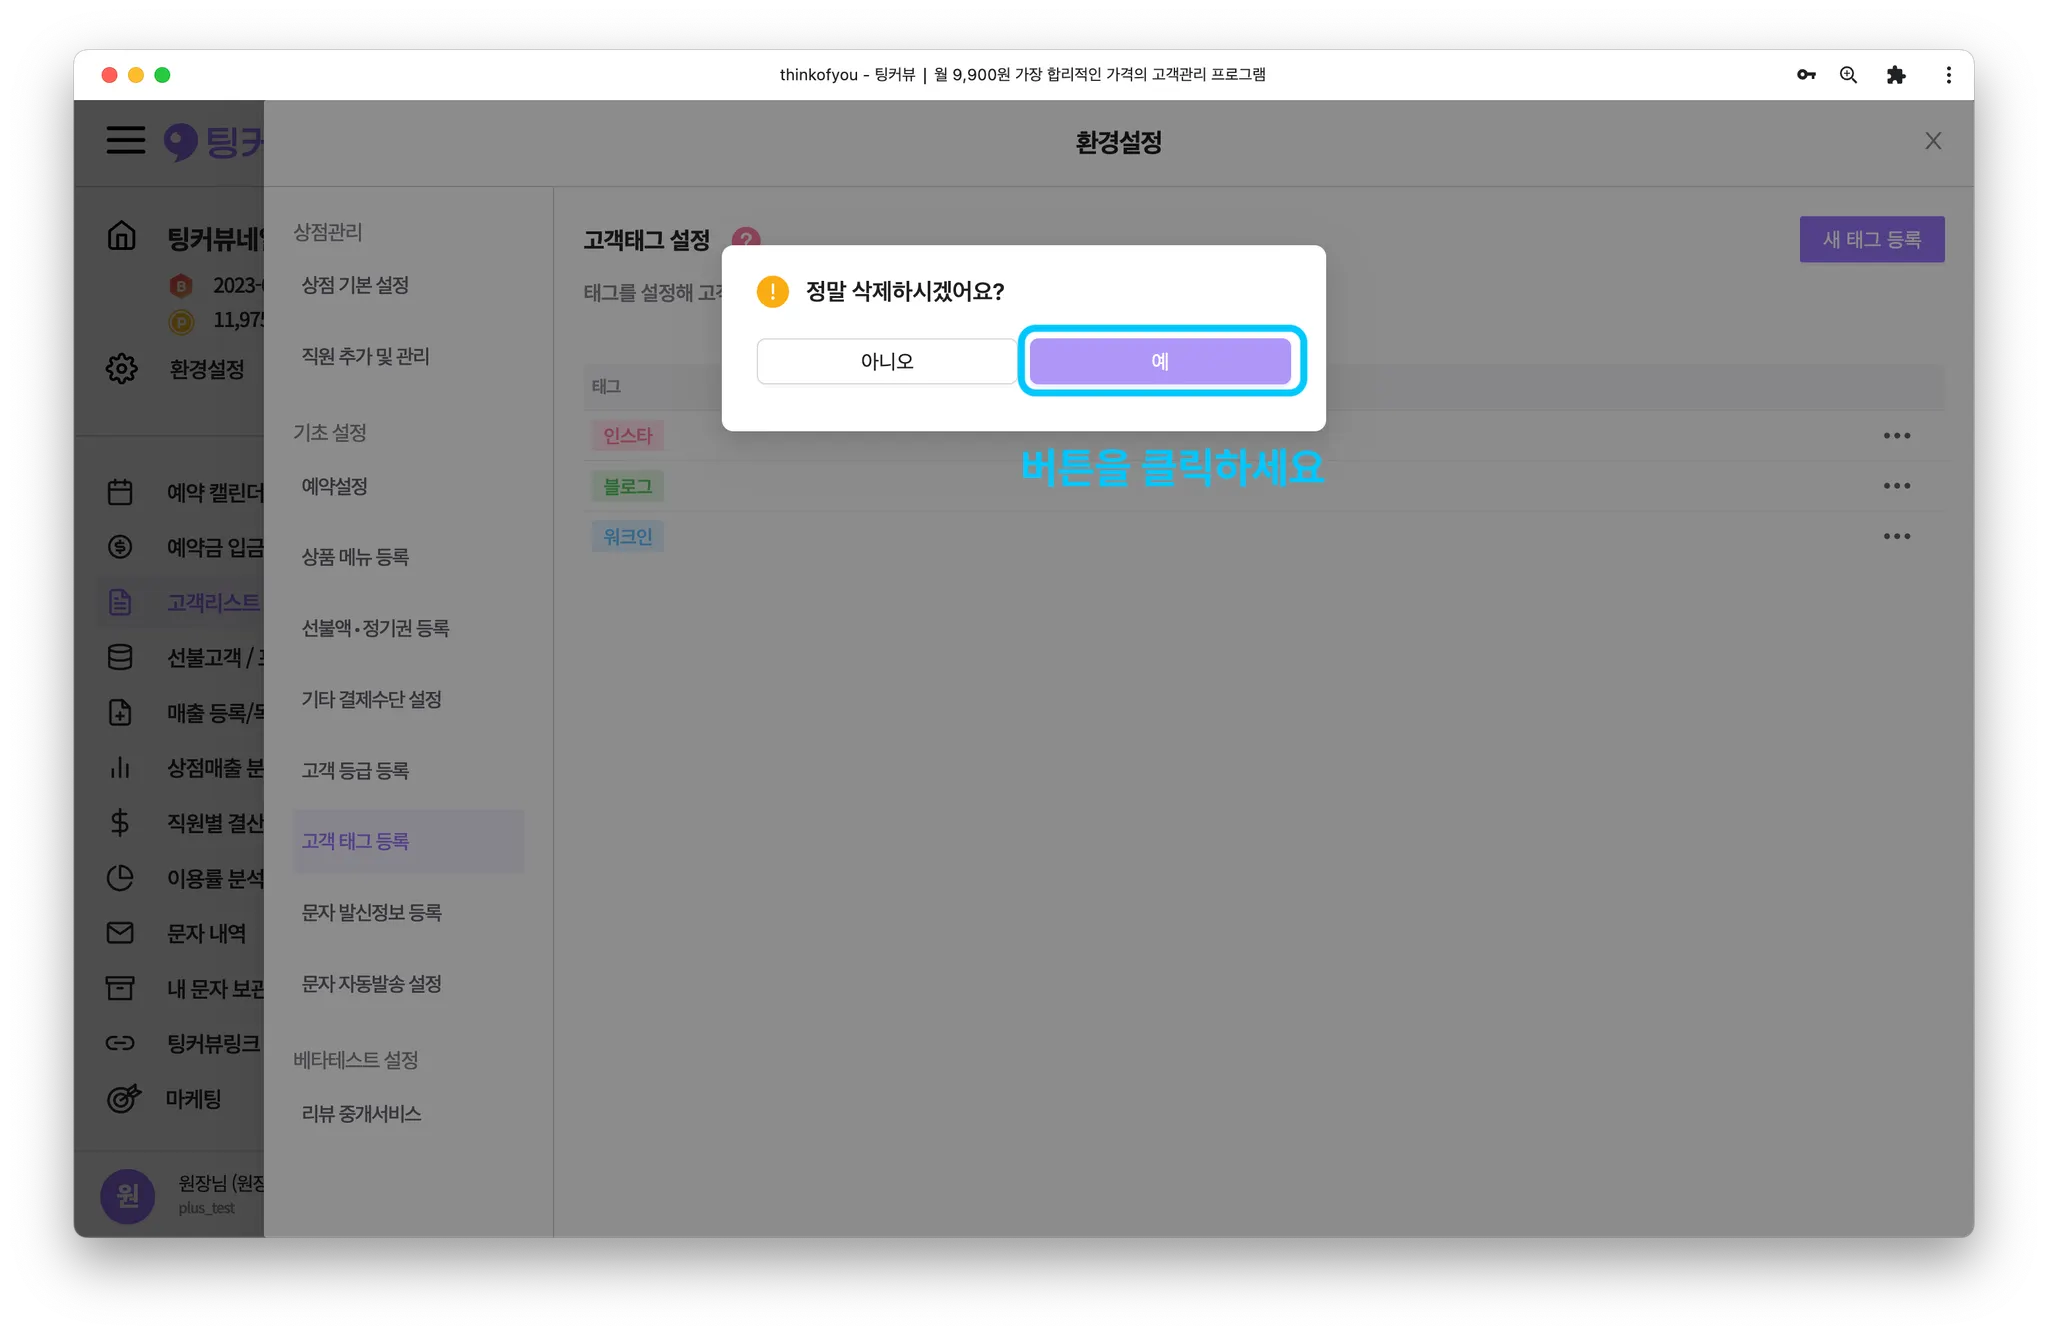Click the 환경설정 gear icon

[121, 368]
